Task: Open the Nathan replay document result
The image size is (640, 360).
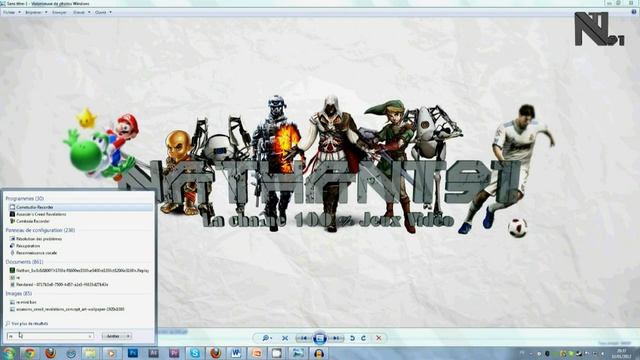Action: 80,270
